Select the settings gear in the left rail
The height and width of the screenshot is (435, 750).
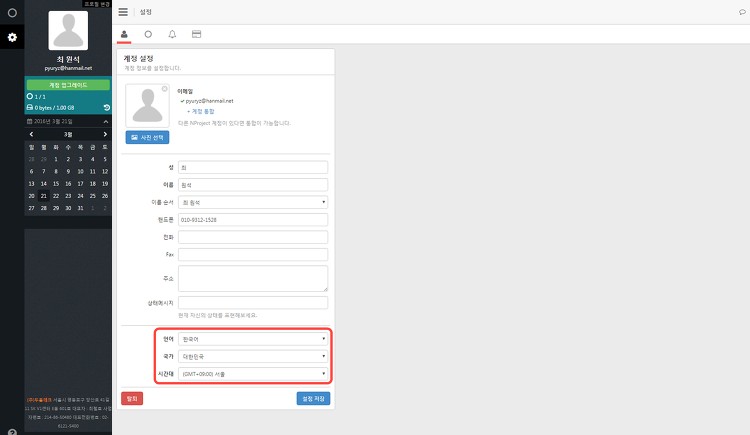click(x=12, y=37)
